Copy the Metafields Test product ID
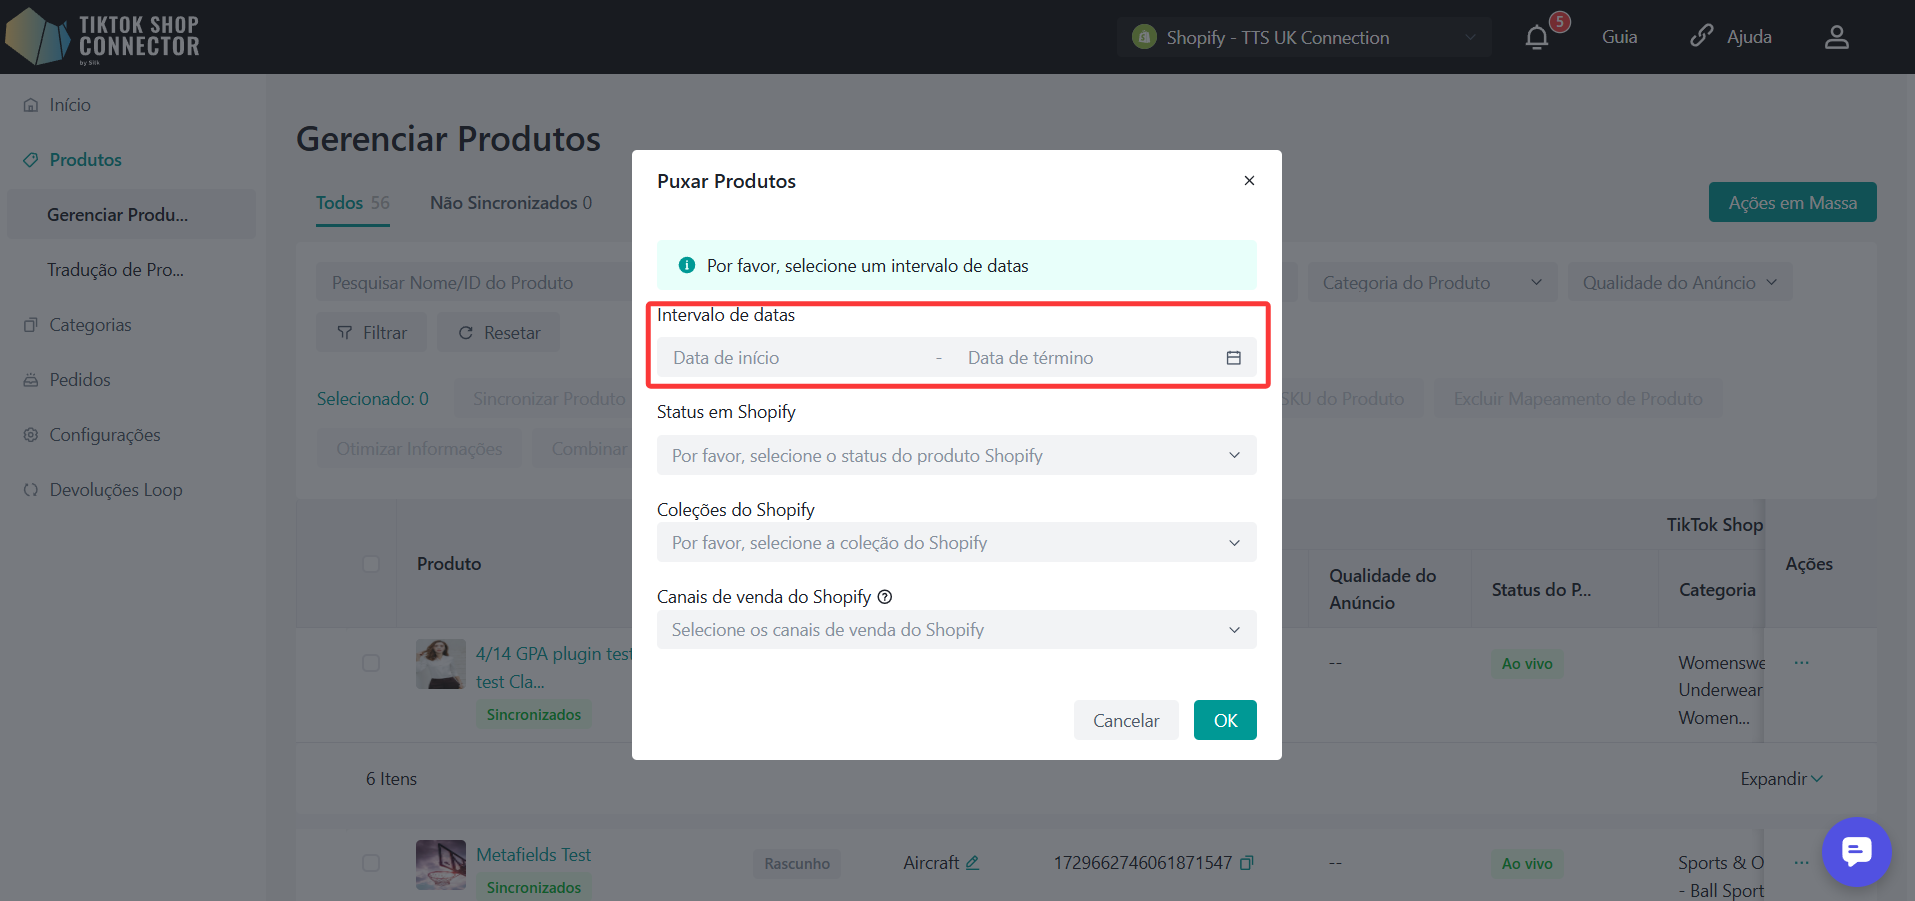The image size is (1915, 901). click(1247, 863)
